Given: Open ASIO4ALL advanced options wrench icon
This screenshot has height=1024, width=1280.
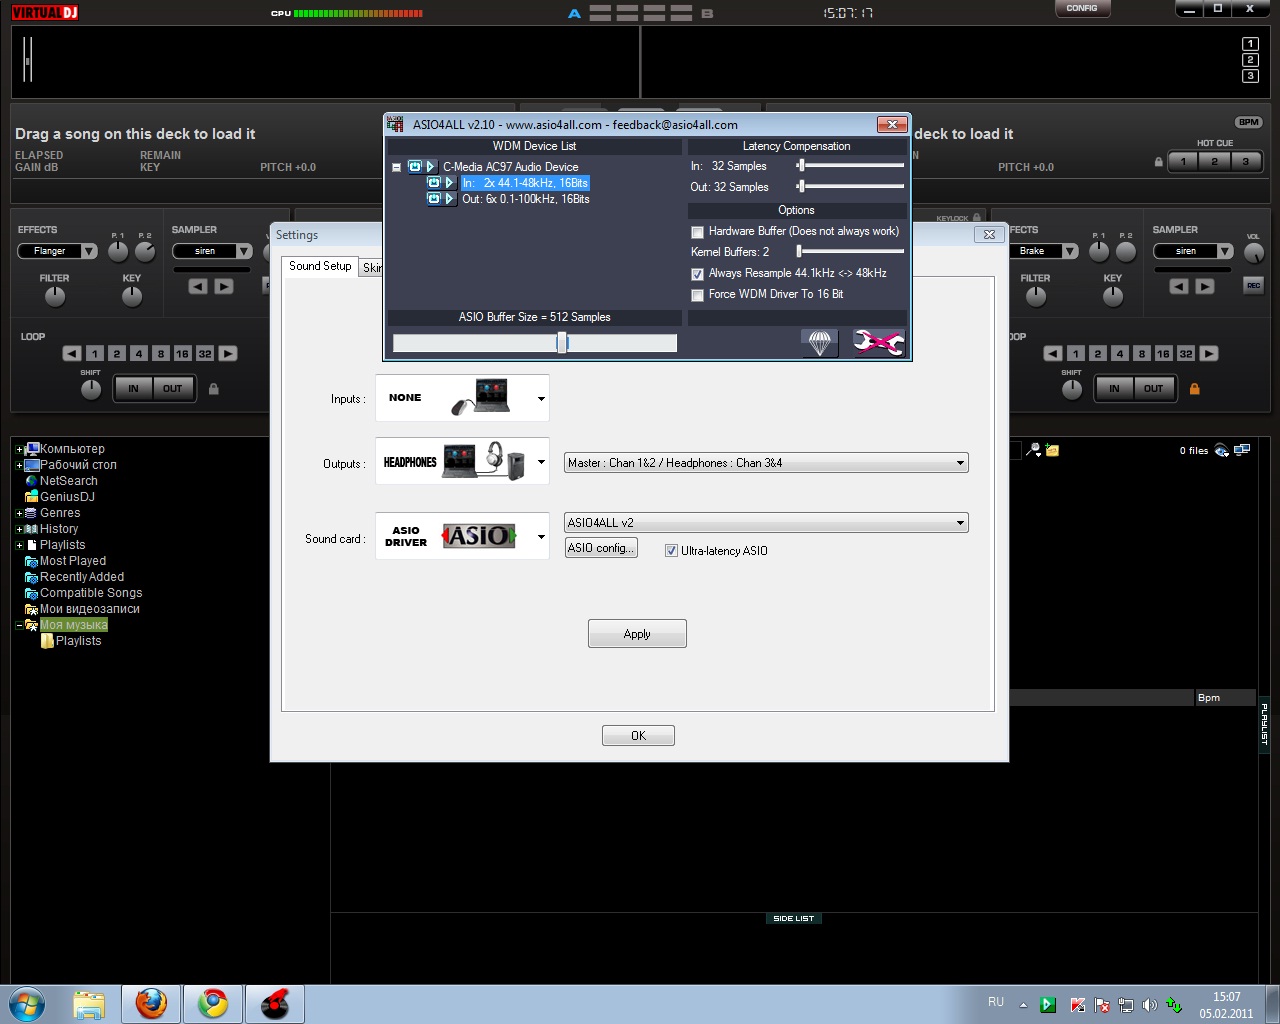Looking at the screenshot, I should tap(878, 343).
